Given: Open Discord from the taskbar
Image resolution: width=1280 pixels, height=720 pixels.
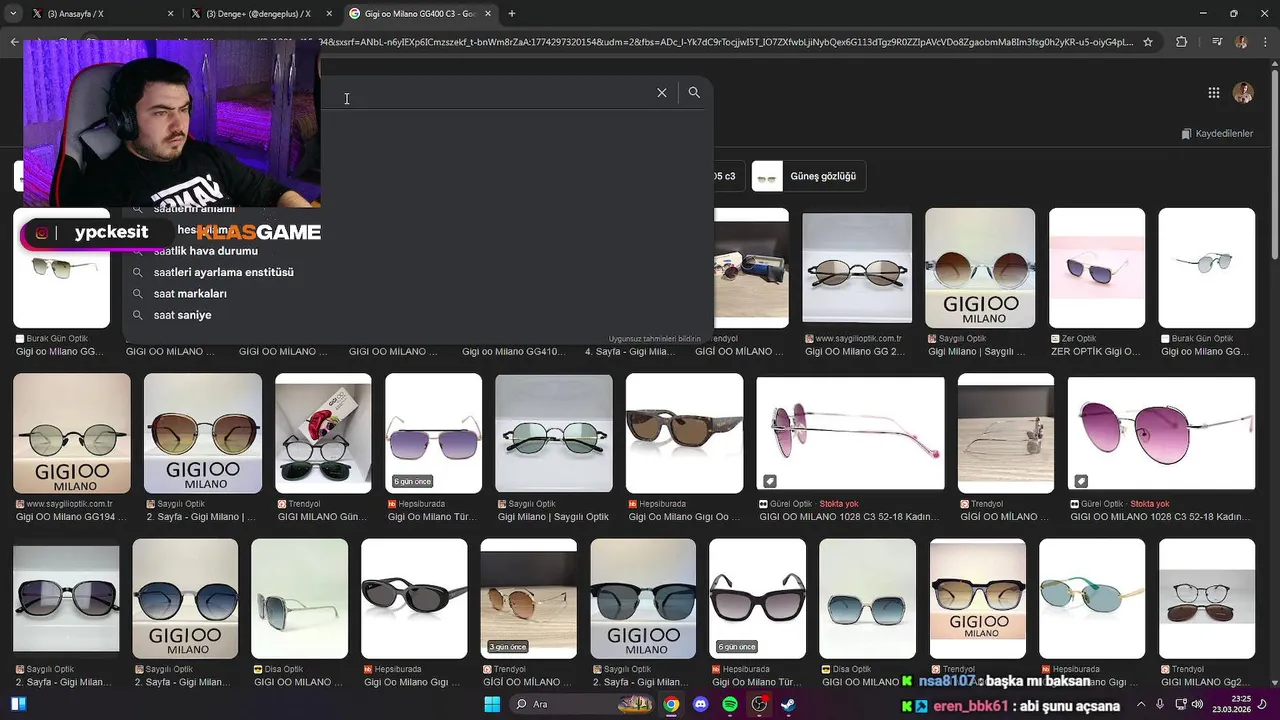Looking at the screenshot, I should click(700, 704).
